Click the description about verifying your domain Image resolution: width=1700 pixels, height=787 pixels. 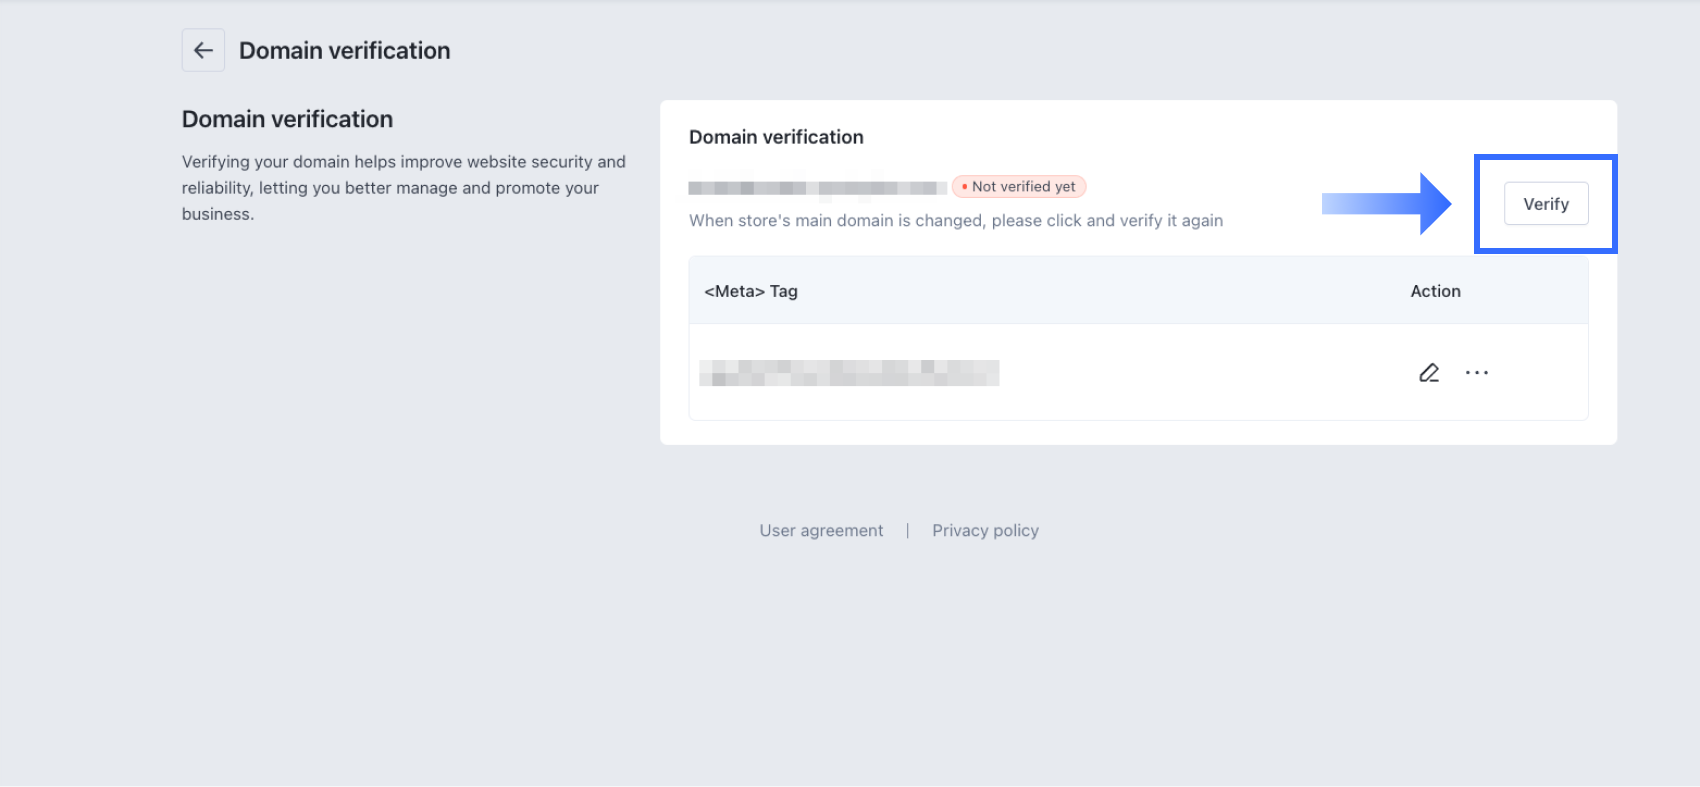[403, 188]
